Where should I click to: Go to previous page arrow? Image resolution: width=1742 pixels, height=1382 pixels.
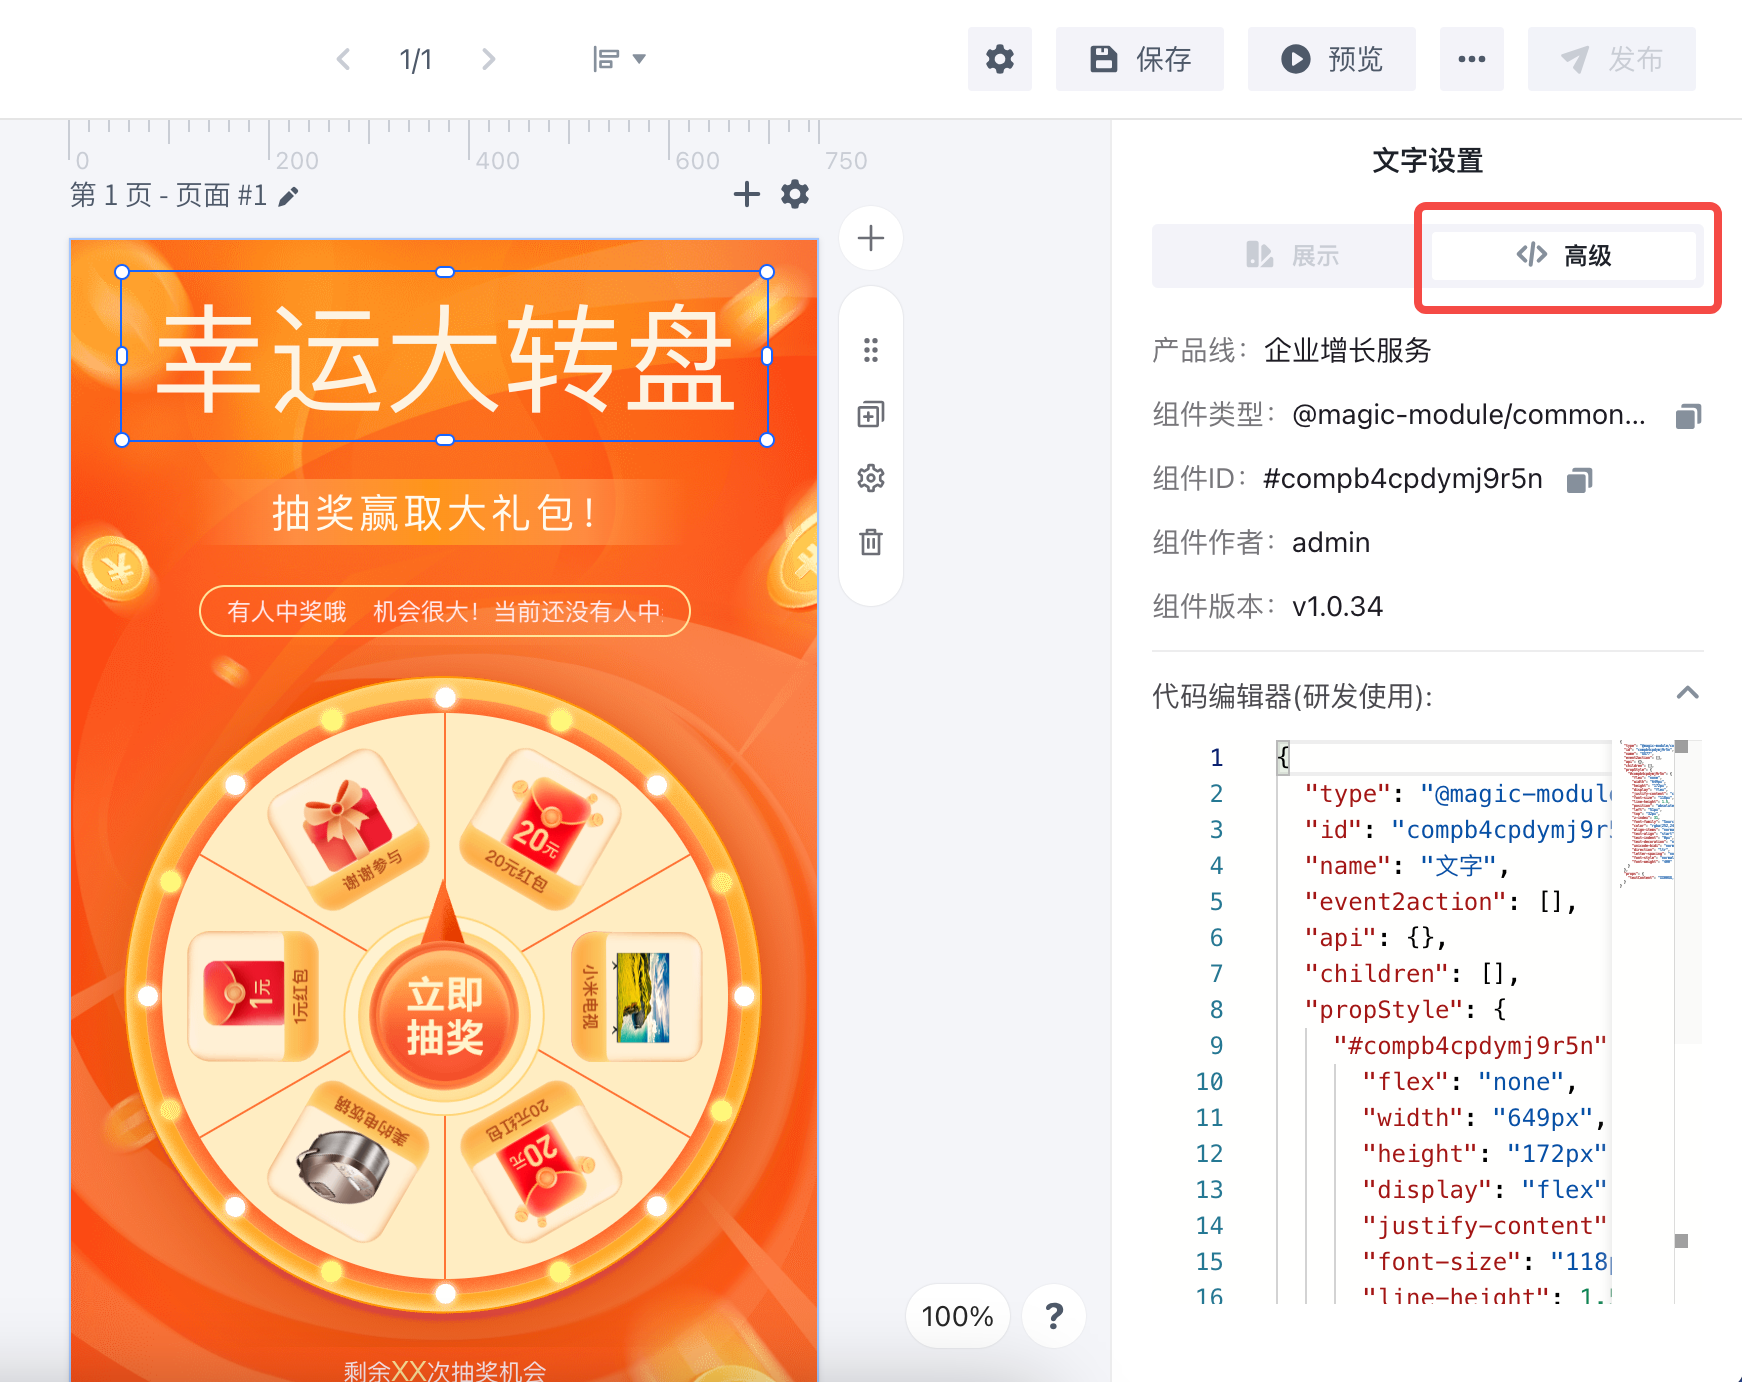343,59
